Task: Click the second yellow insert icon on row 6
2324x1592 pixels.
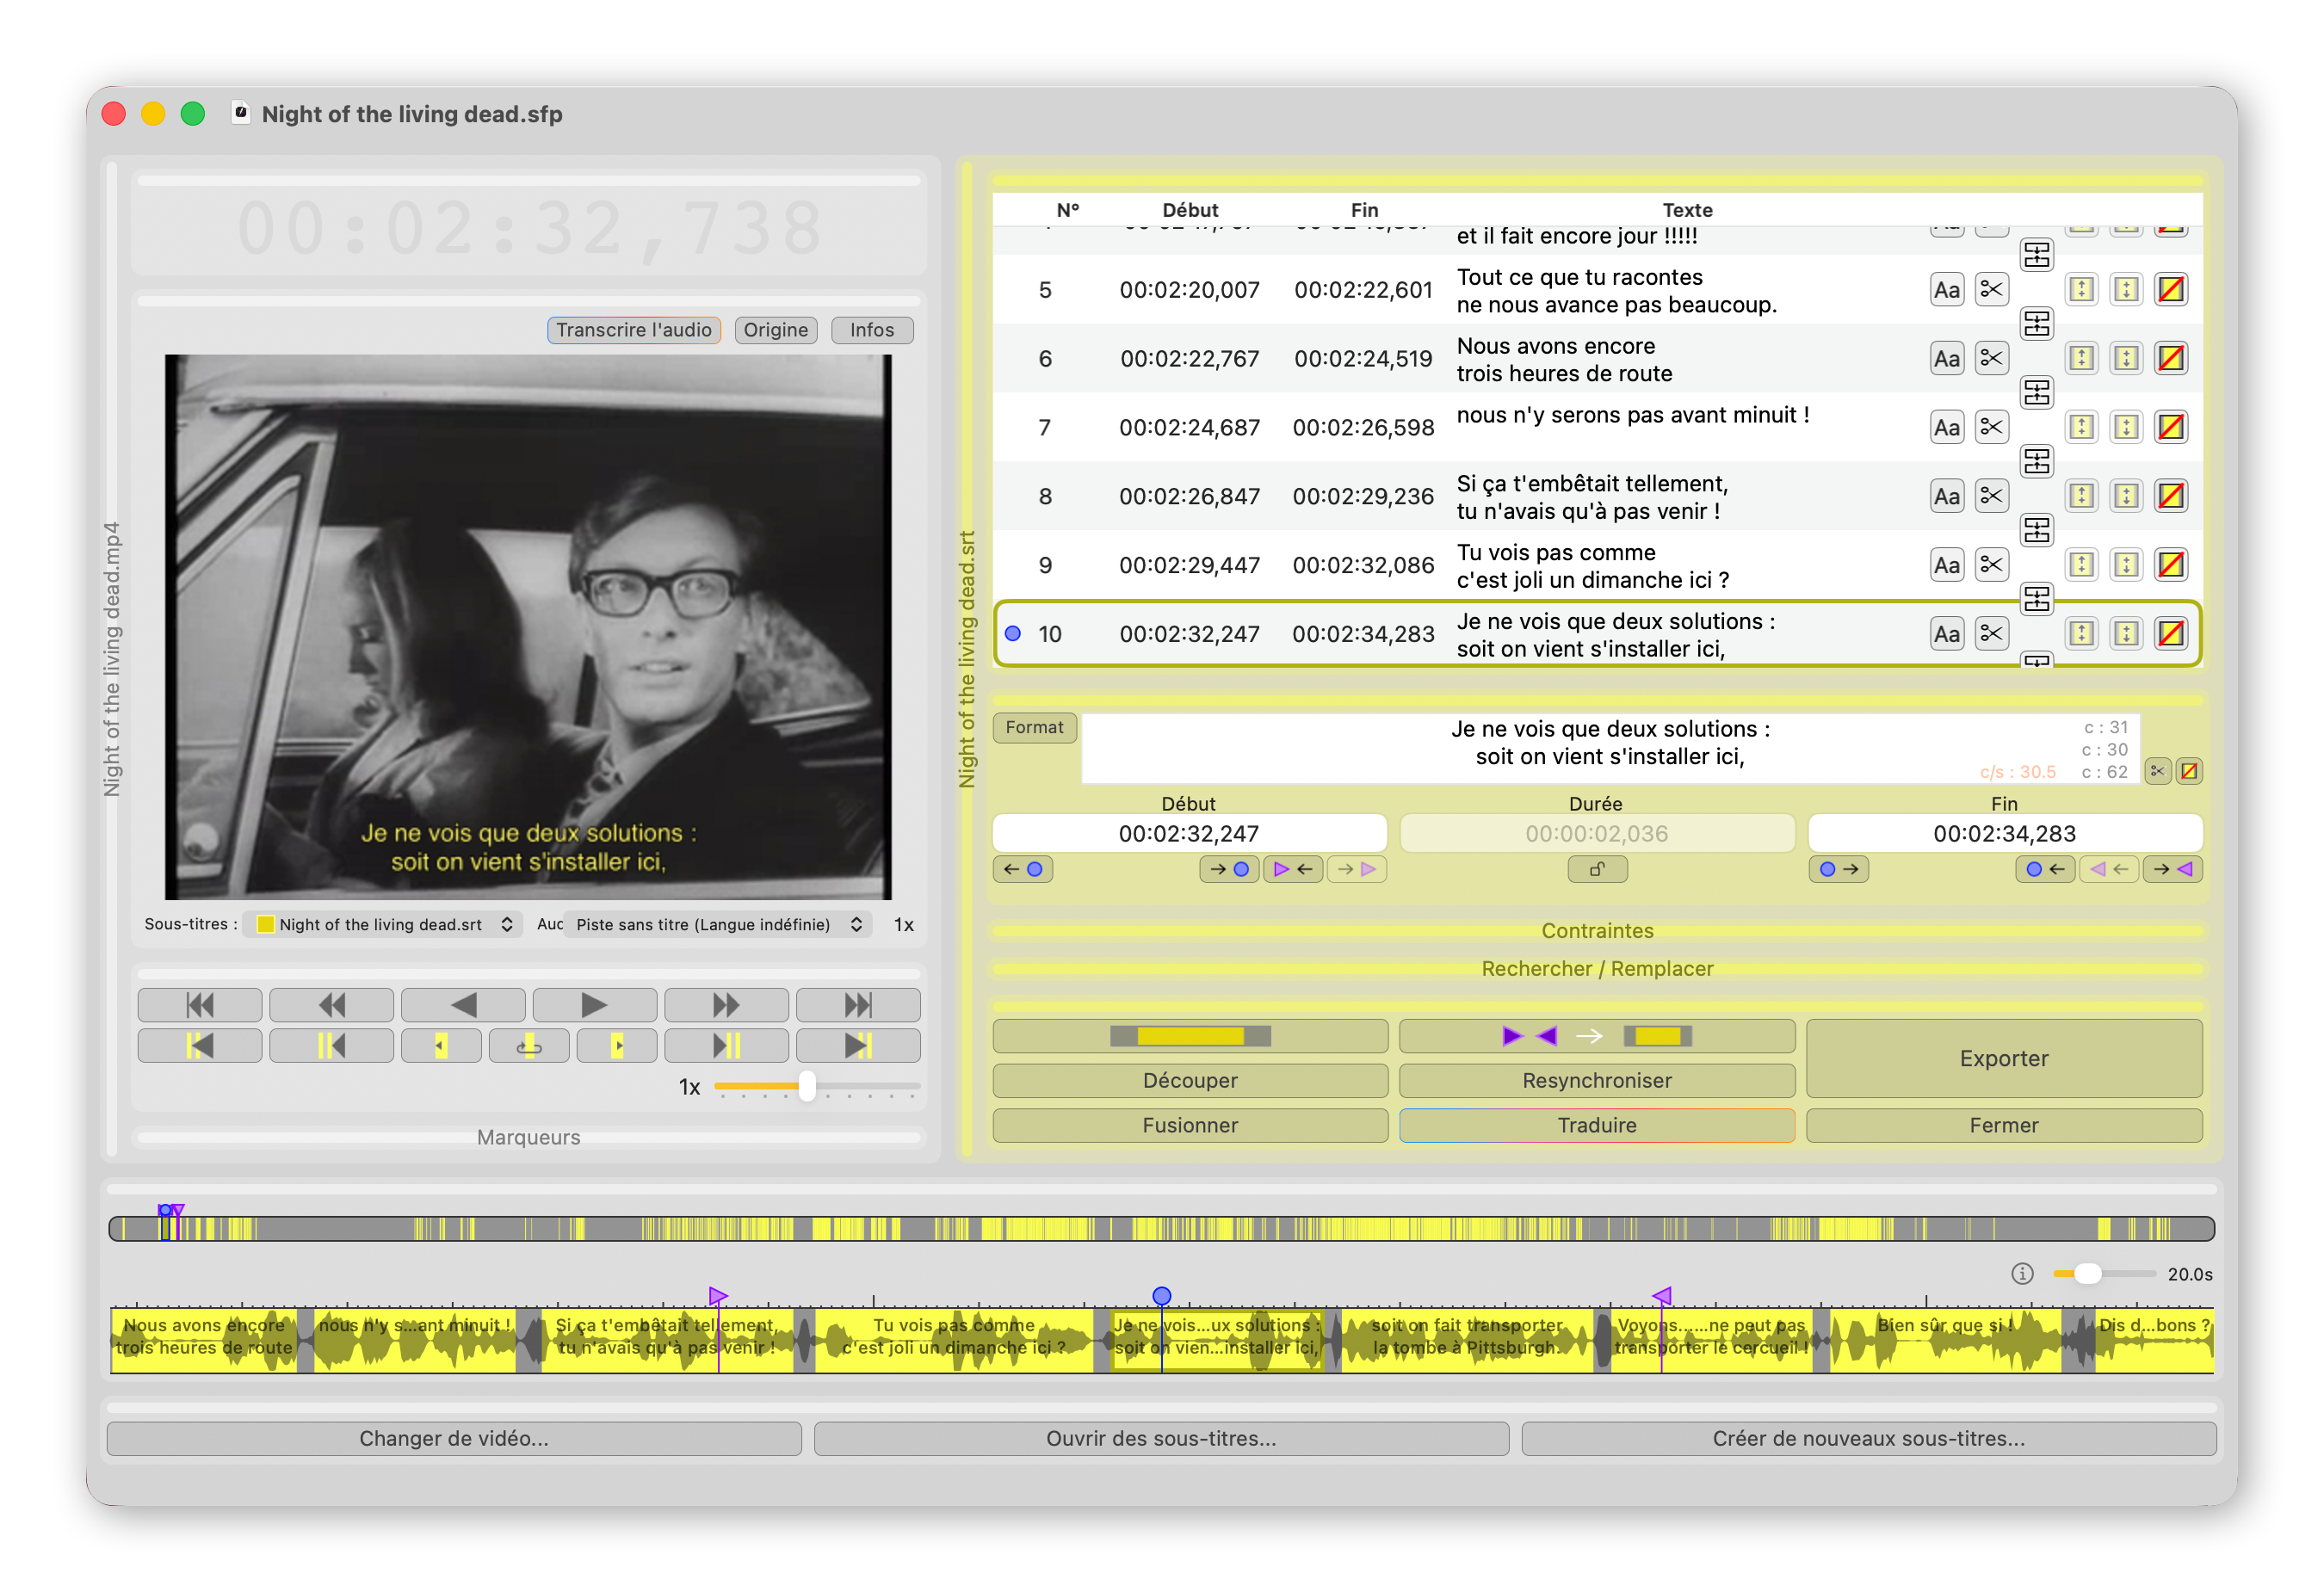Action: click(2126, 358)
